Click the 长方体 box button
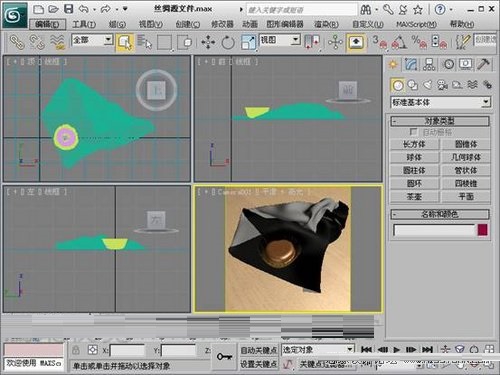 (414, 144)
